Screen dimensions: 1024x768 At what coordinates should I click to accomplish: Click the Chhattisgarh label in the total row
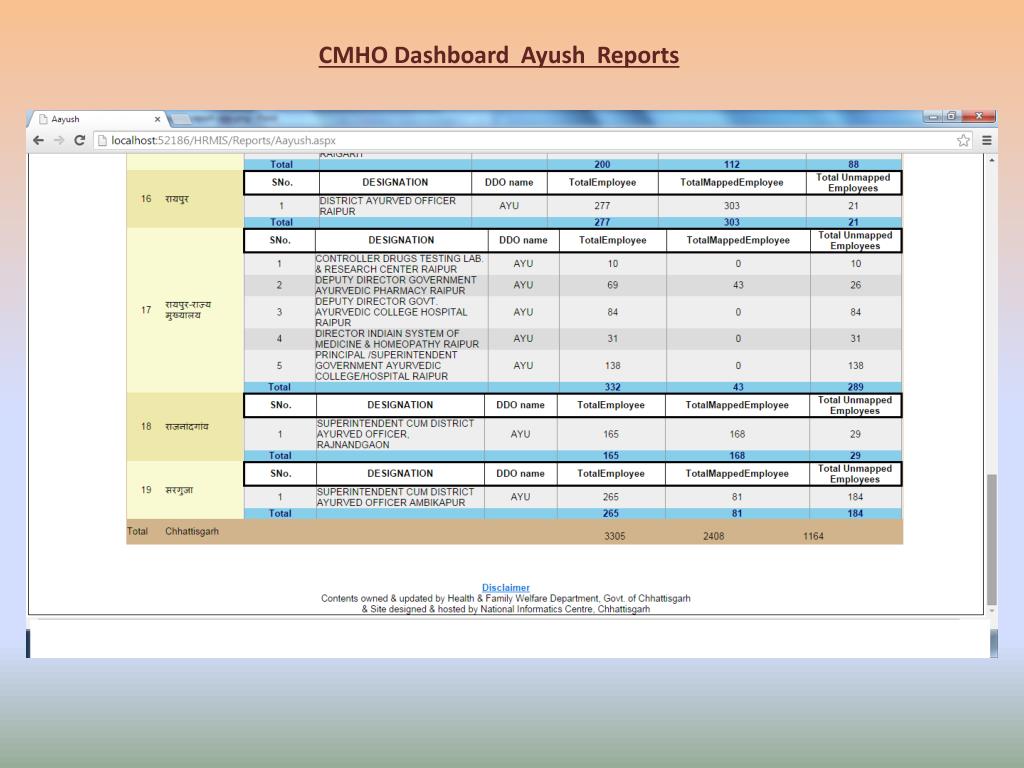[192, 532]
